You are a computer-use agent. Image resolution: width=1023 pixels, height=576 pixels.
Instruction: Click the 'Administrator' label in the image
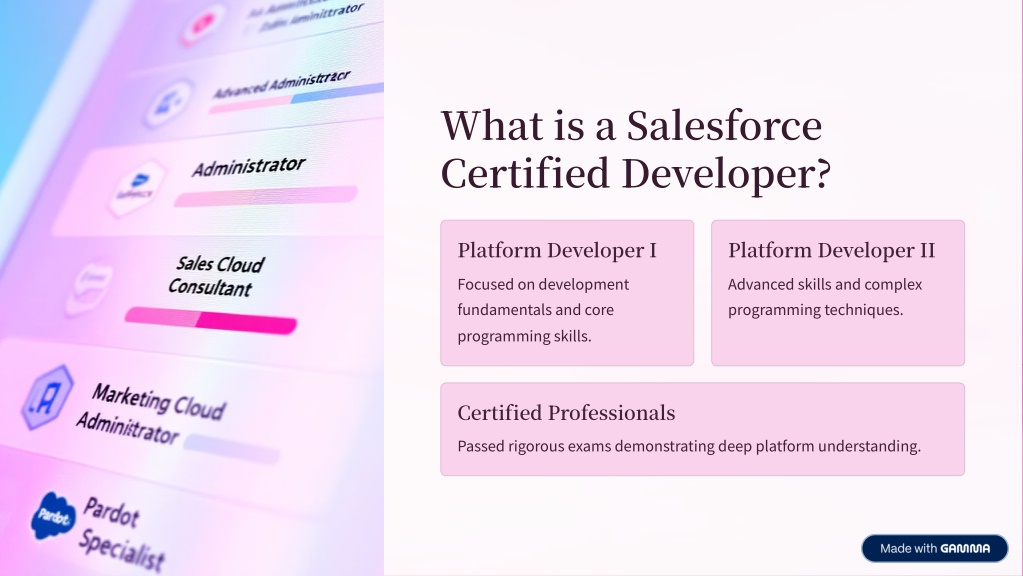click(x=249, y=166)
